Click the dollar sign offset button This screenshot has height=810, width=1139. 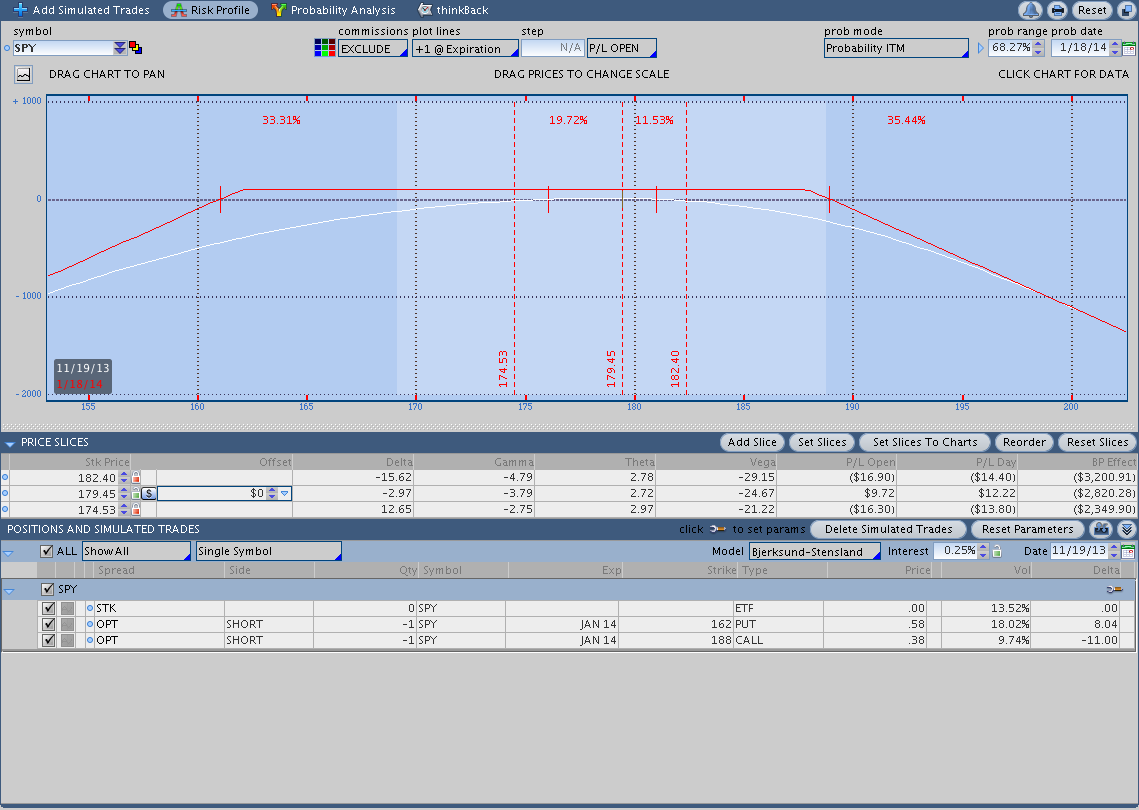(x=149, y=493)
